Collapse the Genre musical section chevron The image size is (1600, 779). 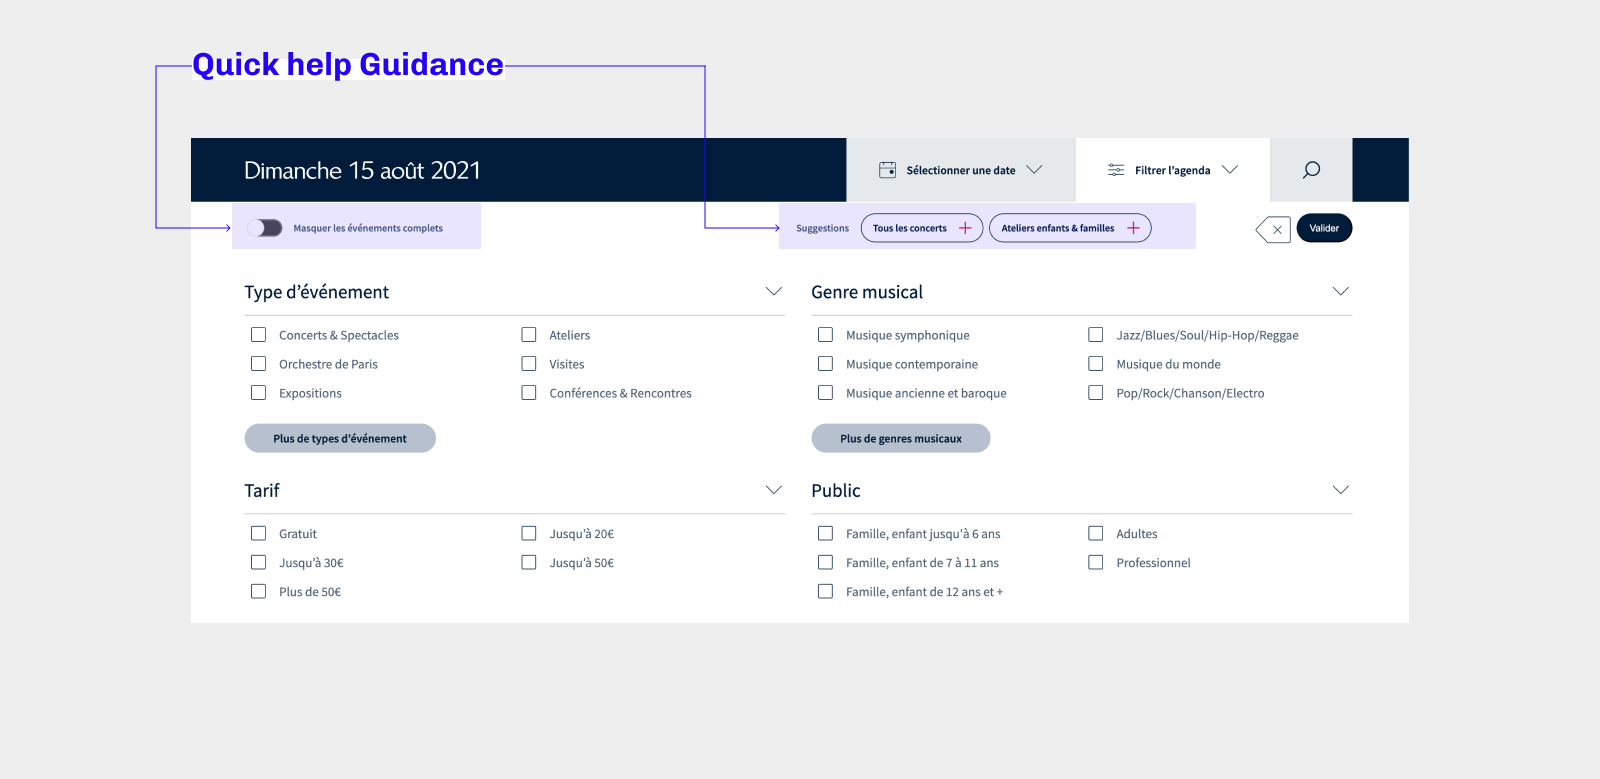point(1341,291)
